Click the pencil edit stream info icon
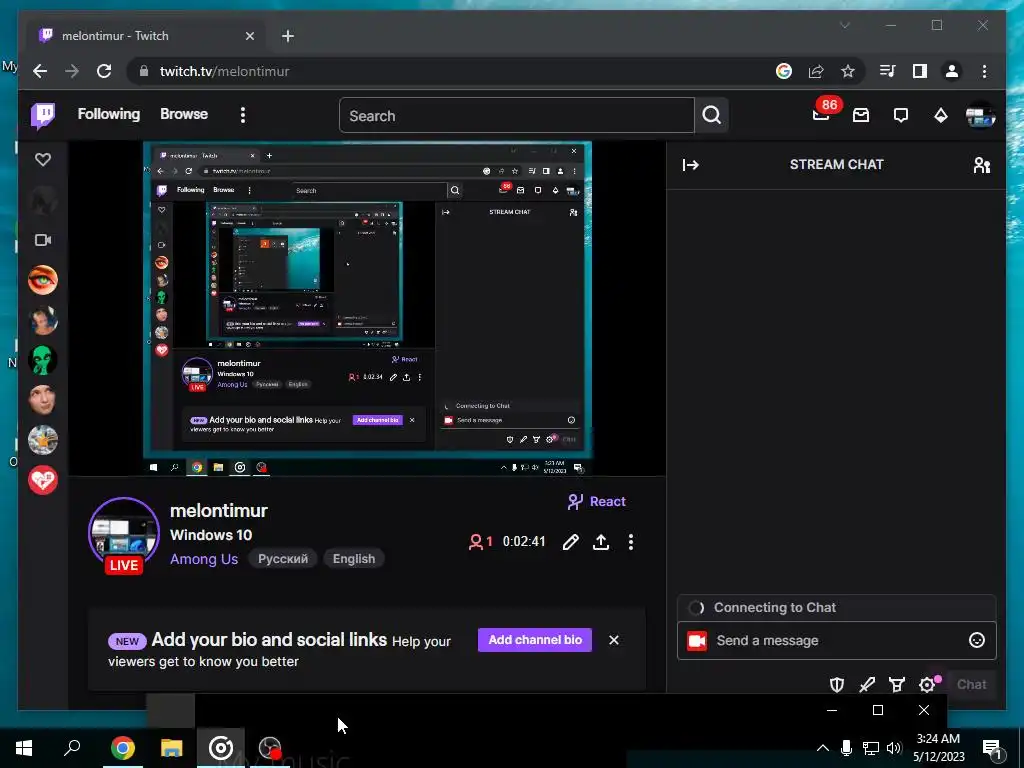 [571, 542]
